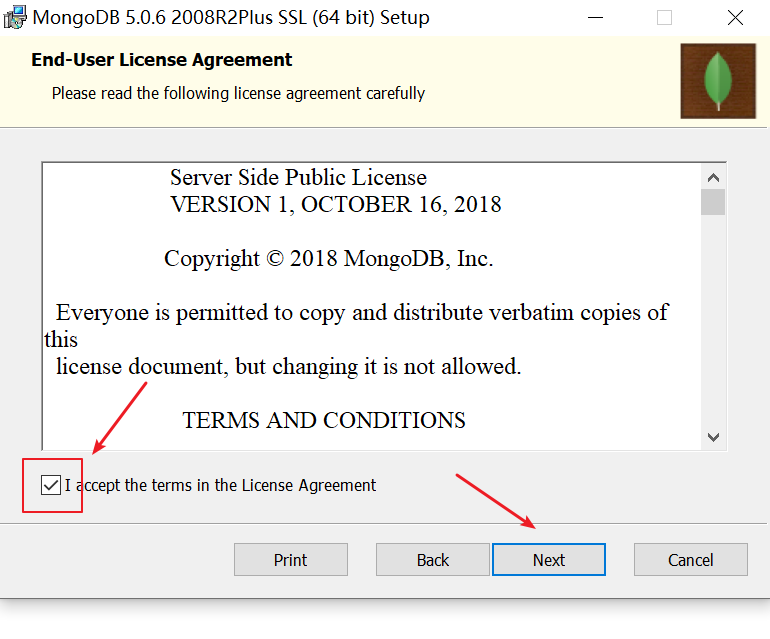Screen dimensions: 770x639
Task: Print the license agreement
Action: point(291,559)
